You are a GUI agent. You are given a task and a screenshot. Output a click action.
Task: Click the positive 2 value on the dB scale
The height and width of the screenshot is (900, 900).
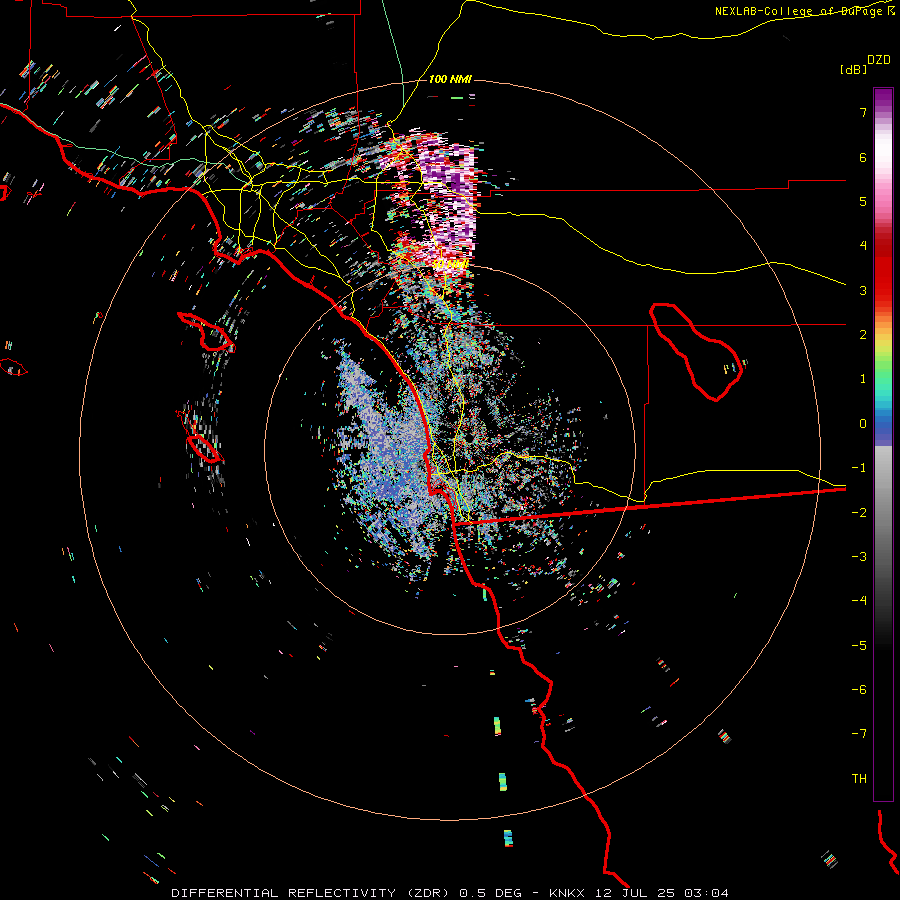pyautogui.click(x=863, y=335)
